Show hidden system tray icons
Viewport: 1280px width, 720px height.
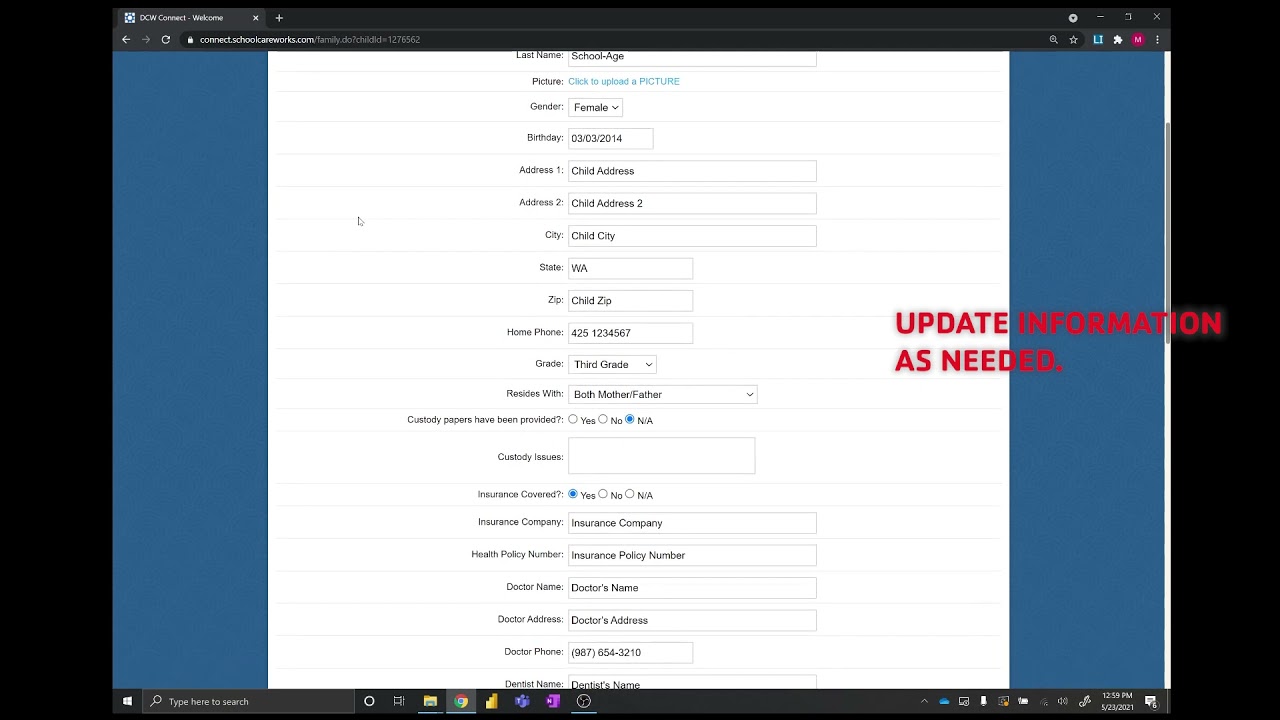pyautogui.click(x=924, y=702)
